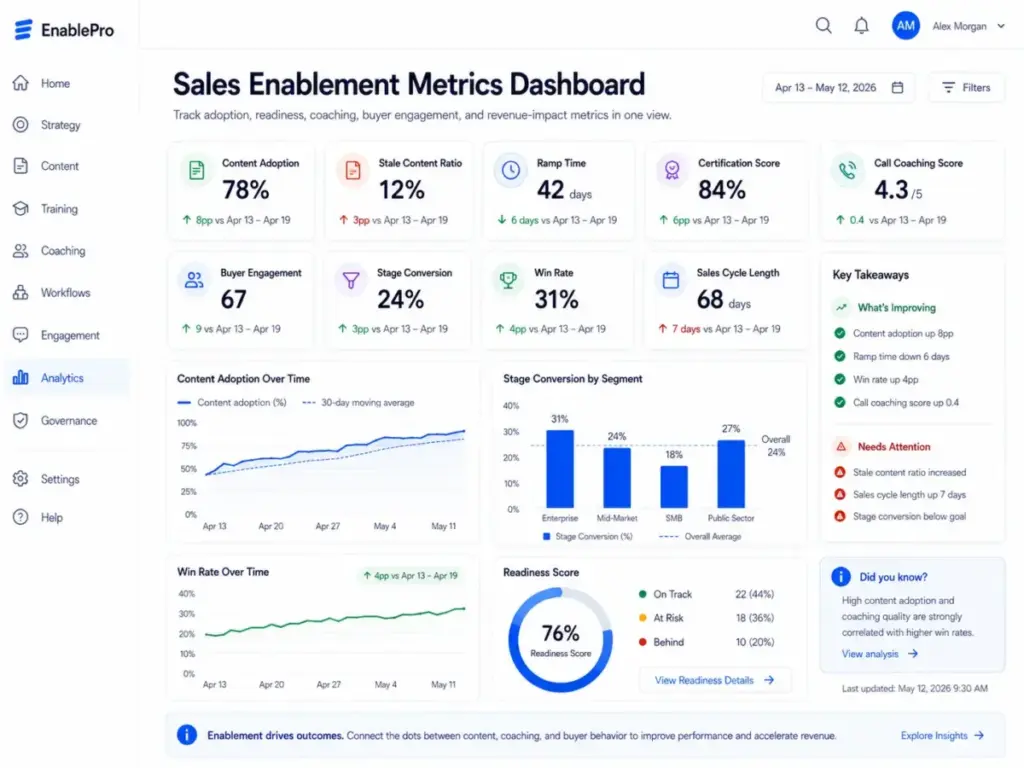Screen dimensions: 1024x768
Task: Click the Win Rate Over Time green line
Action: click(x=335, y=622)
